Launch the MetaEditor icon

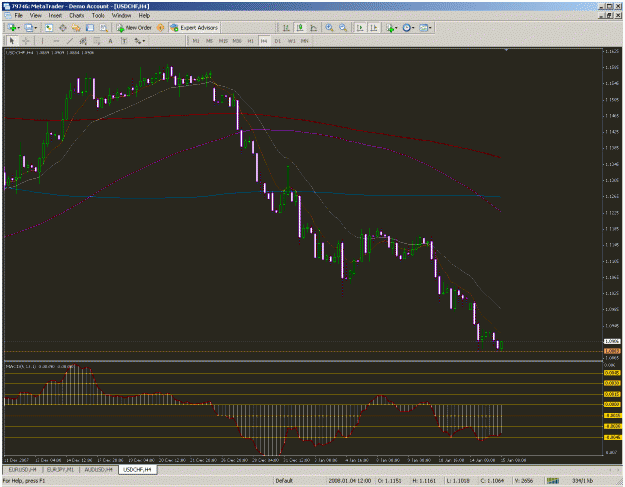[160, 27]
